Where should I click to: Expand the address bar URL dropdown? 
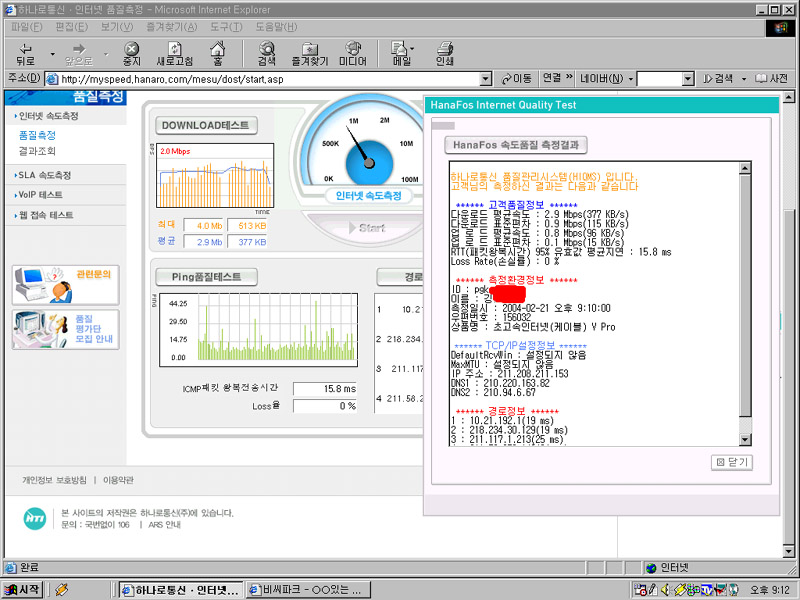click(x=486, y=79)
